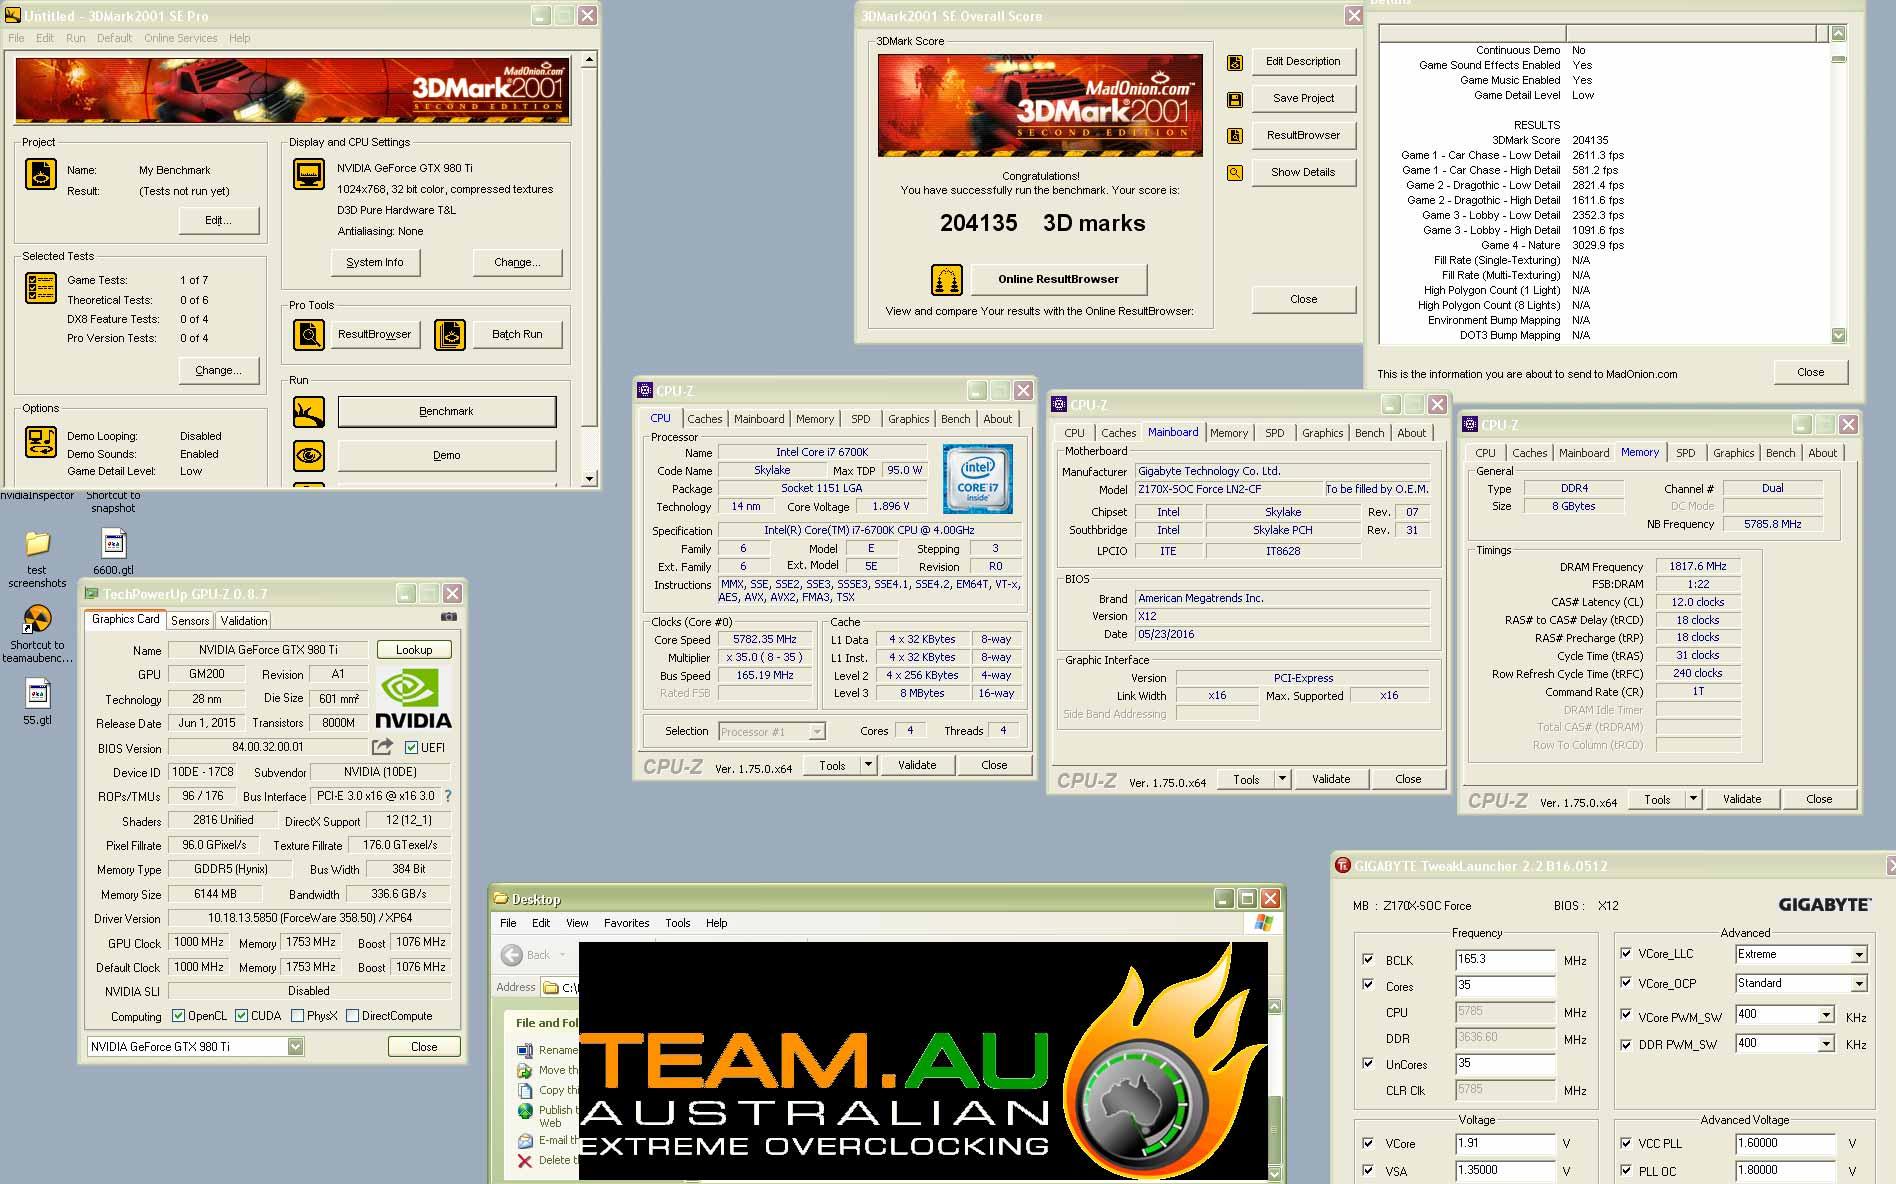Screen dimensions: 1896x1184
Task: Open the VCore_LLC Extreme dropdown
Action: [1859, 955]
